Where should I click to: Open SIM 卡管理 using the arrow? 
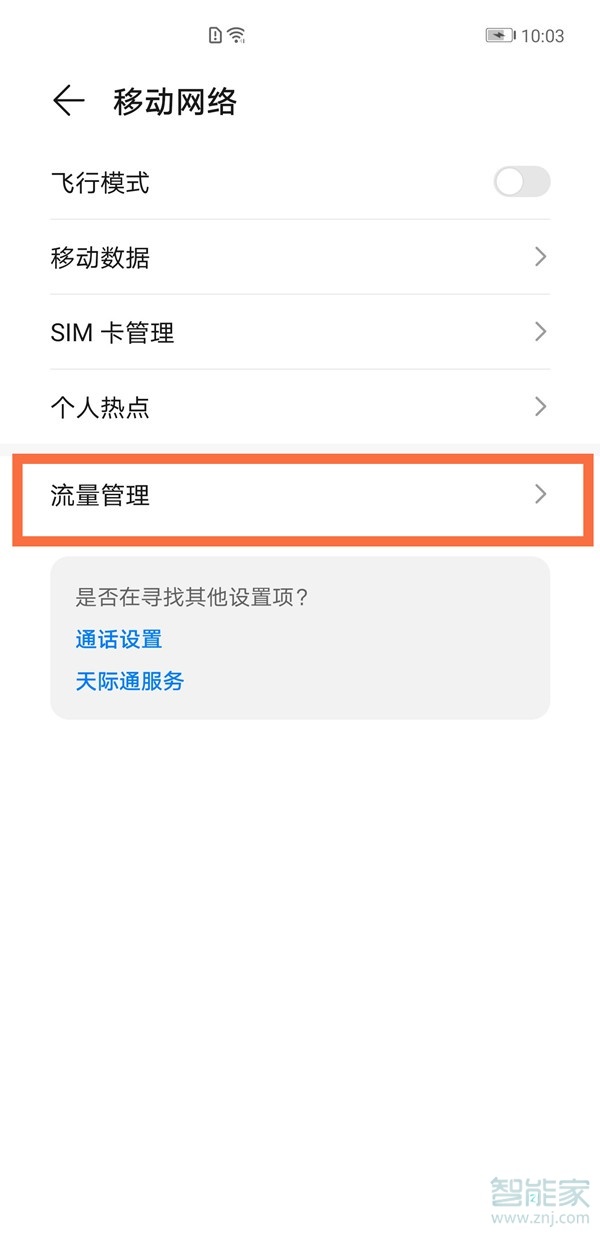[x=540, y=332]
